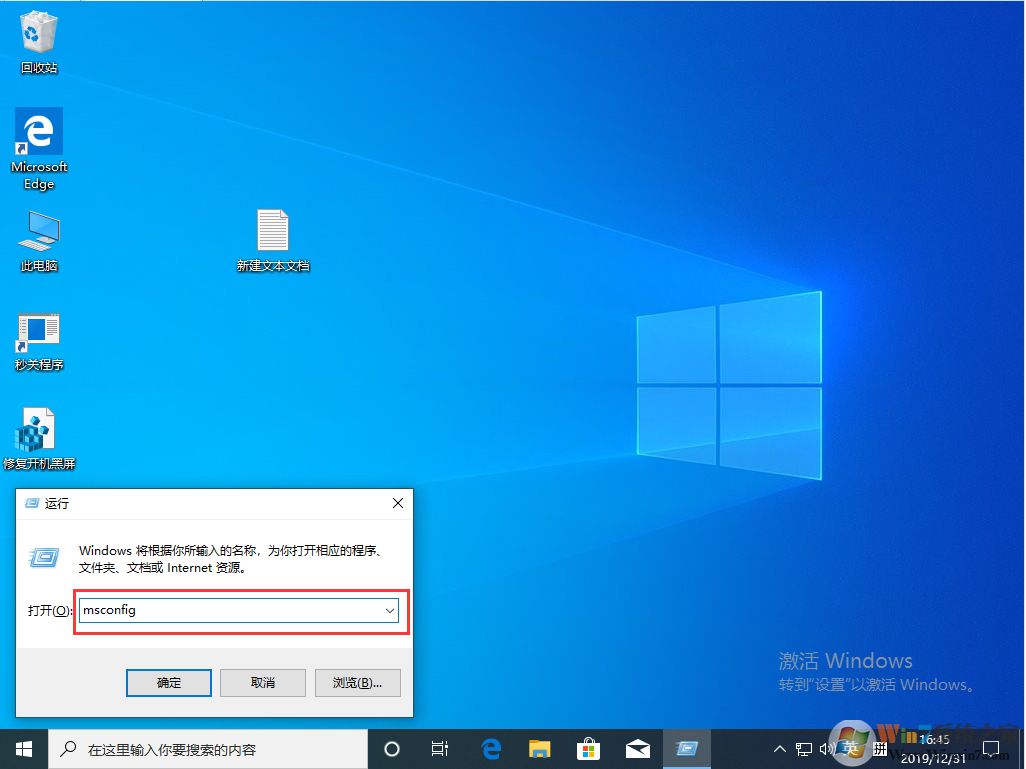This screenshot has height=769, width=1026.
Task: Launch Microsoft Store from the taskbar
Action: pos(589,748)
